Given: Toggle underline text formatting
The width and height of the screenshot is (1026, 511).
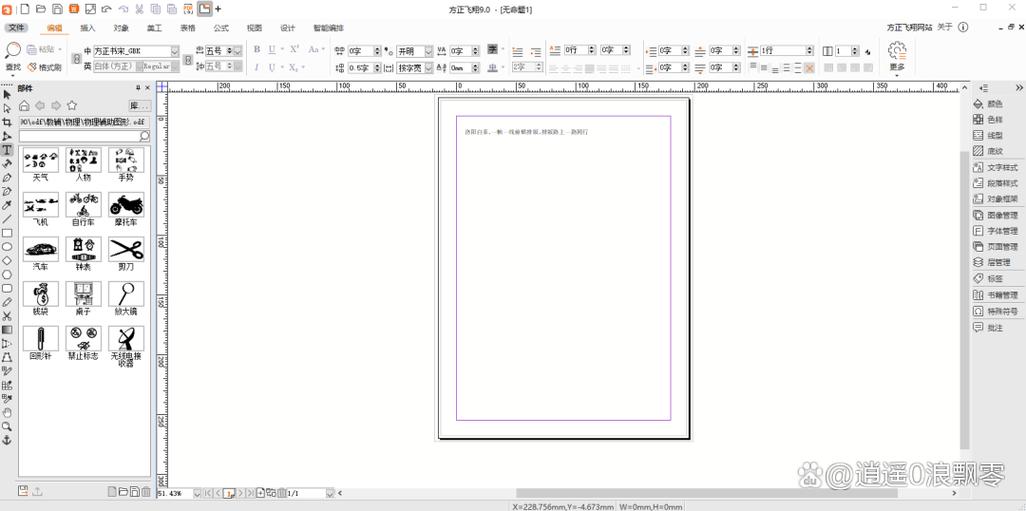Looking at the screenshot, I should pyautogui.click(x=272, y=50).
